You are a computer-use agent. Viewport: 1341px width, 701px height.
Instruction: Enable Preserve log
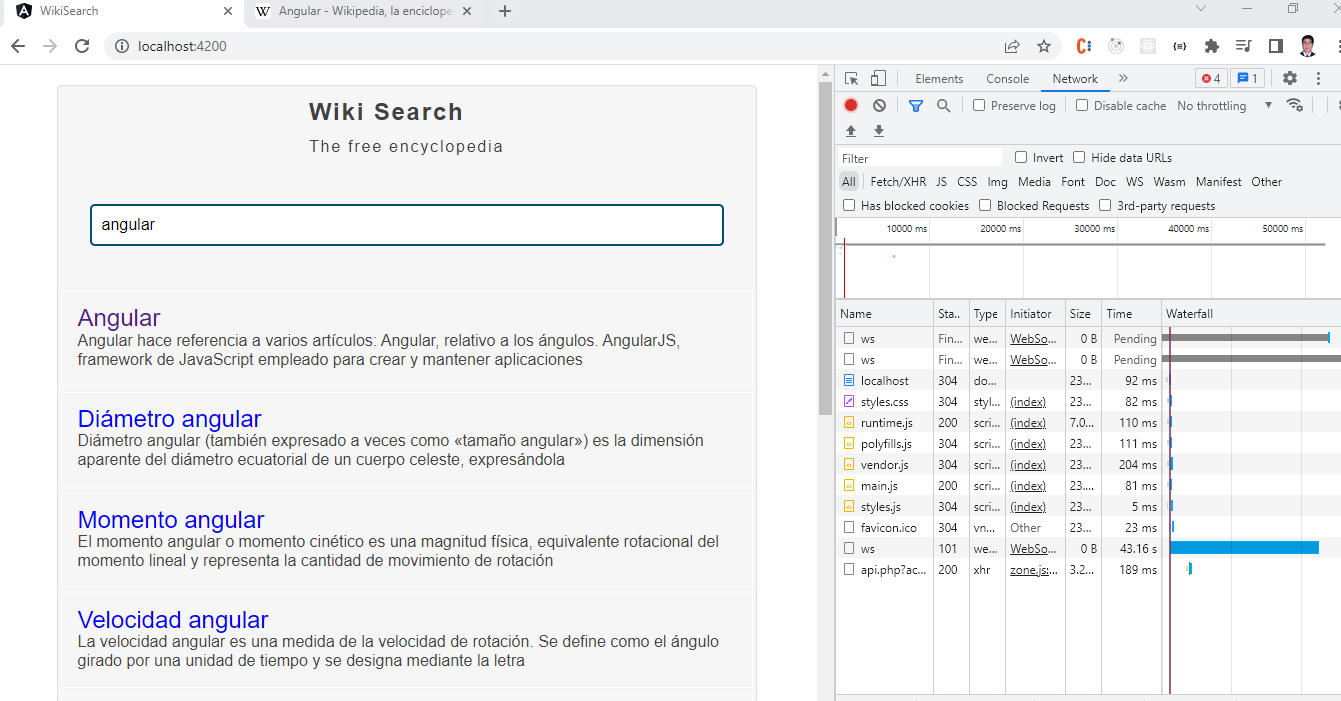(977, 105)
